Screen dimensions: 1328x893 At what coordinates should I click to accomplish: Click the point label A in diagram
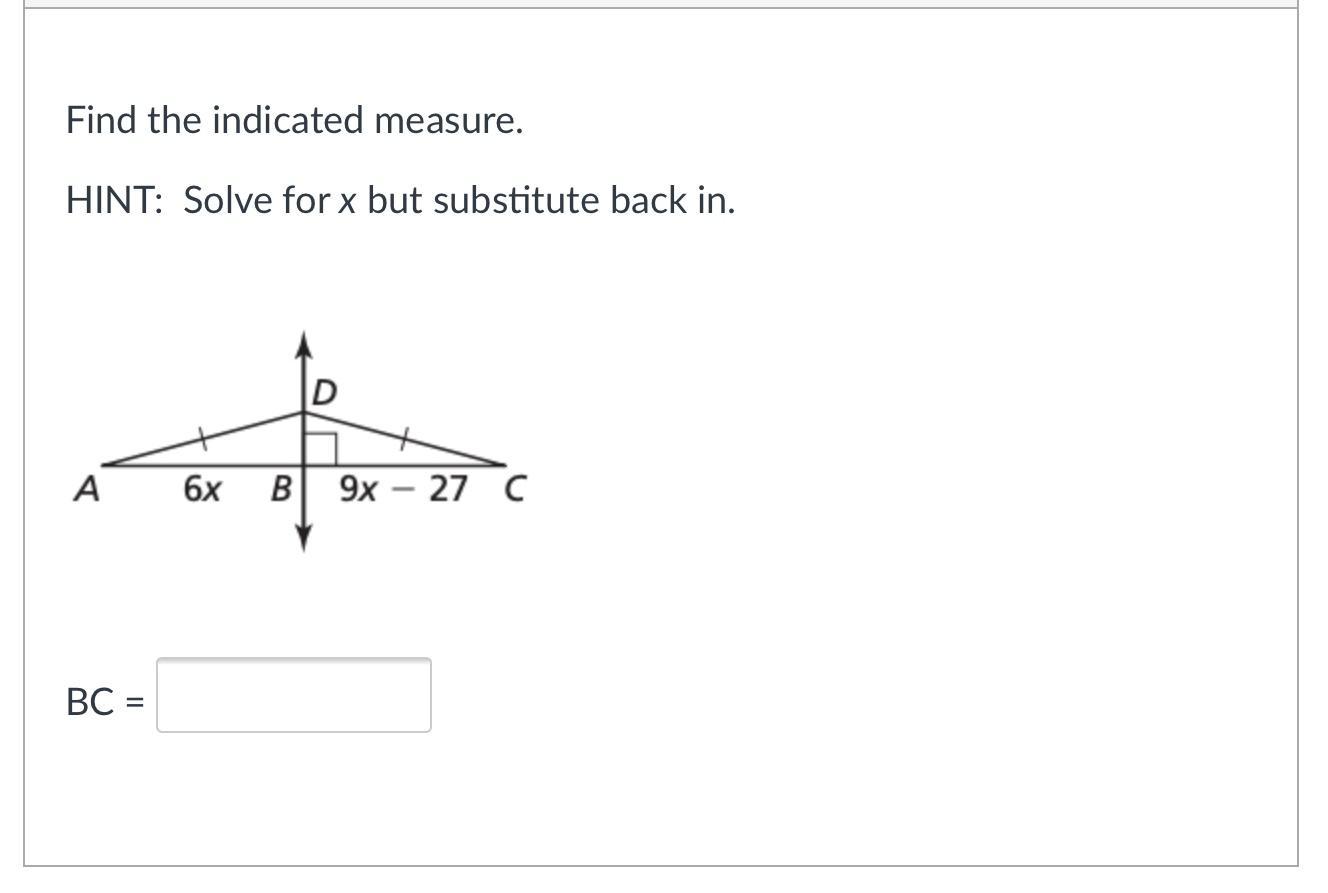click(88, 490)
